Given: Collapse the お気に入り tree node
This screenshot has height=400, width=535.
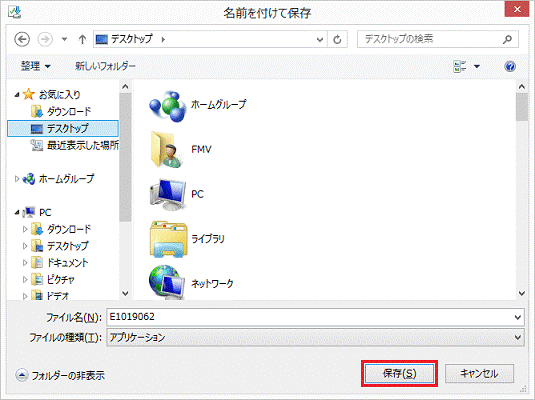Looking at the screenshot, I should coord(17,95).
